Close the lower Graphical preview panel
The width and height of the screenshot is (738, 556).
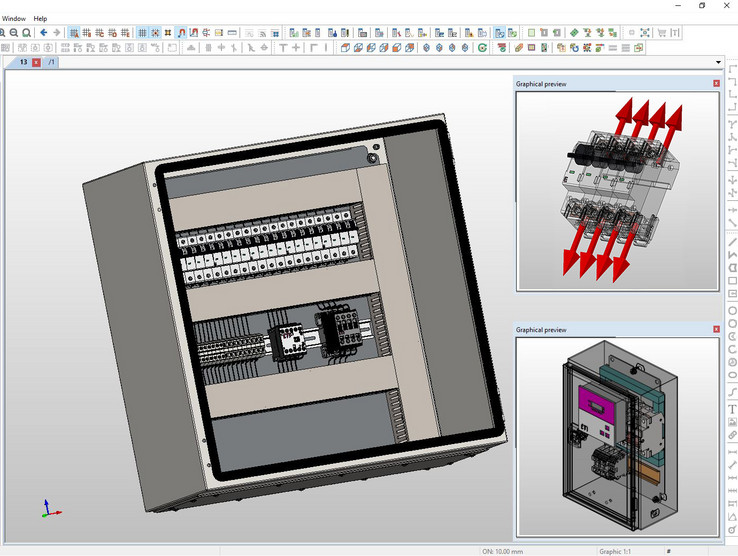tap(716, 329)
